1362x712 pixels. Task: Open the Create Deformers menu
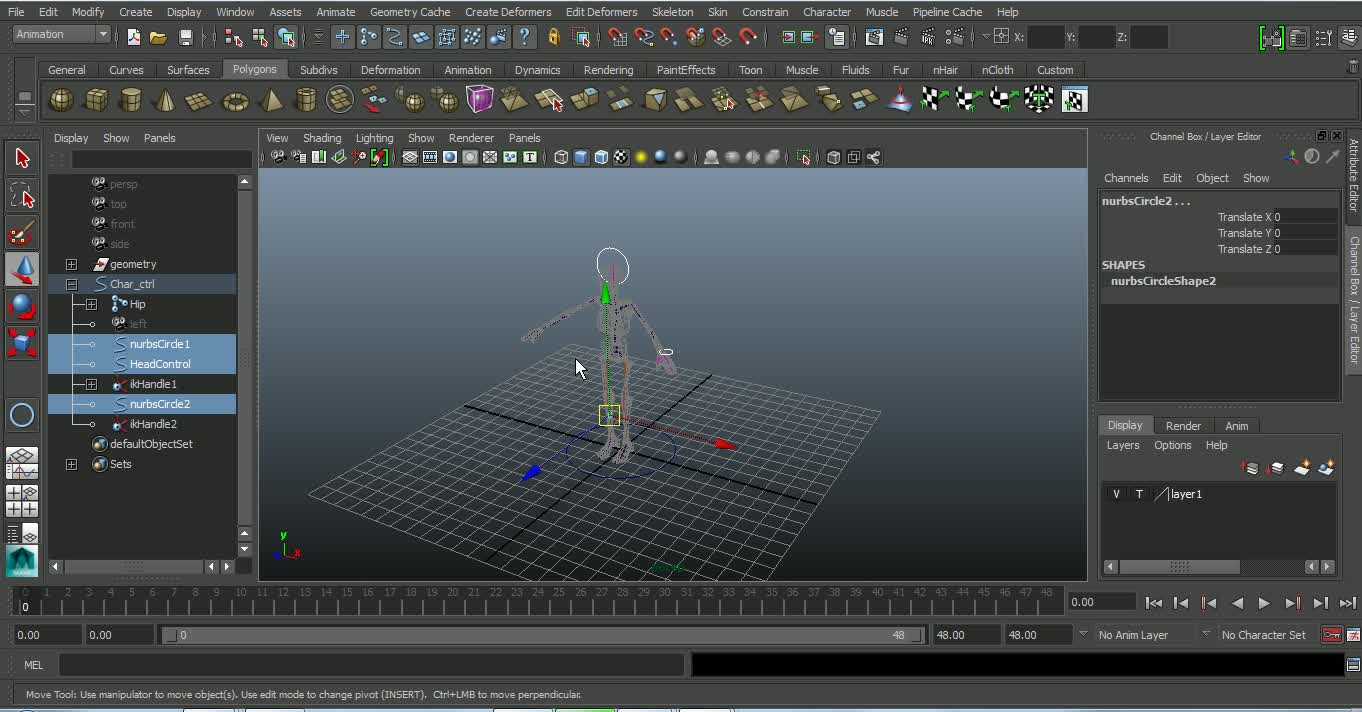(x=508, y=12)
